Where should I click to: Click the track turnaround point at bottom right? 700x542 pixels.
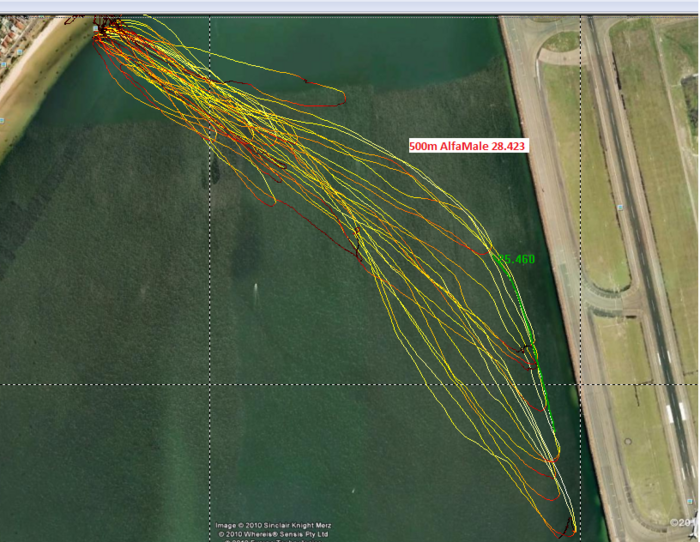point(568,525)
